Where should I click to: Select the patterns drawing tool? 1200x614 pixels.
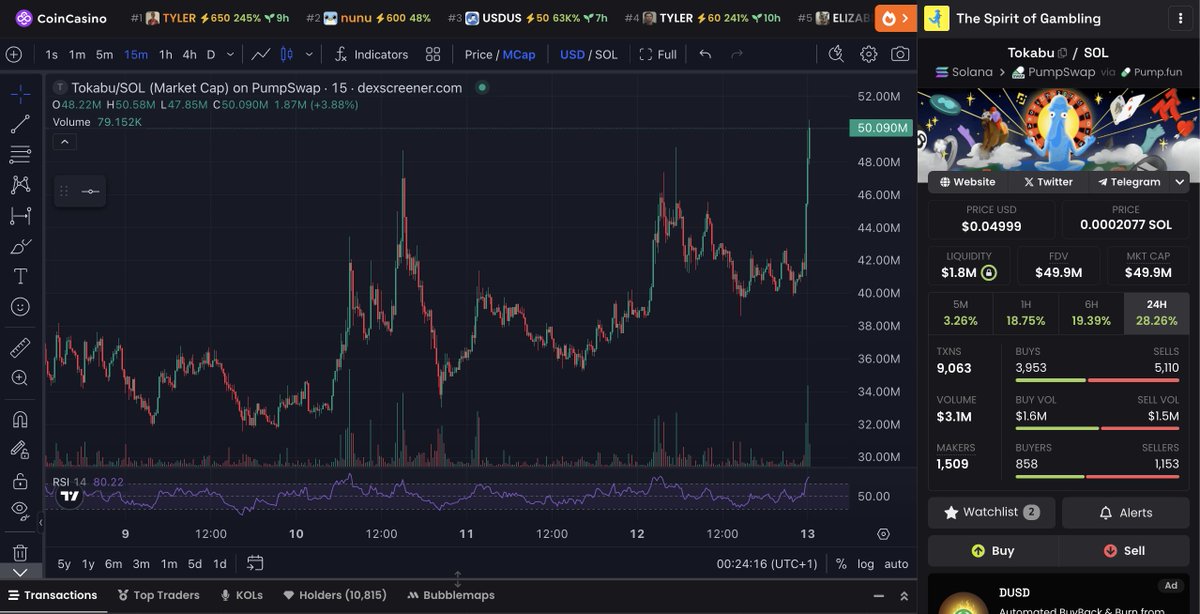[20, 185]
